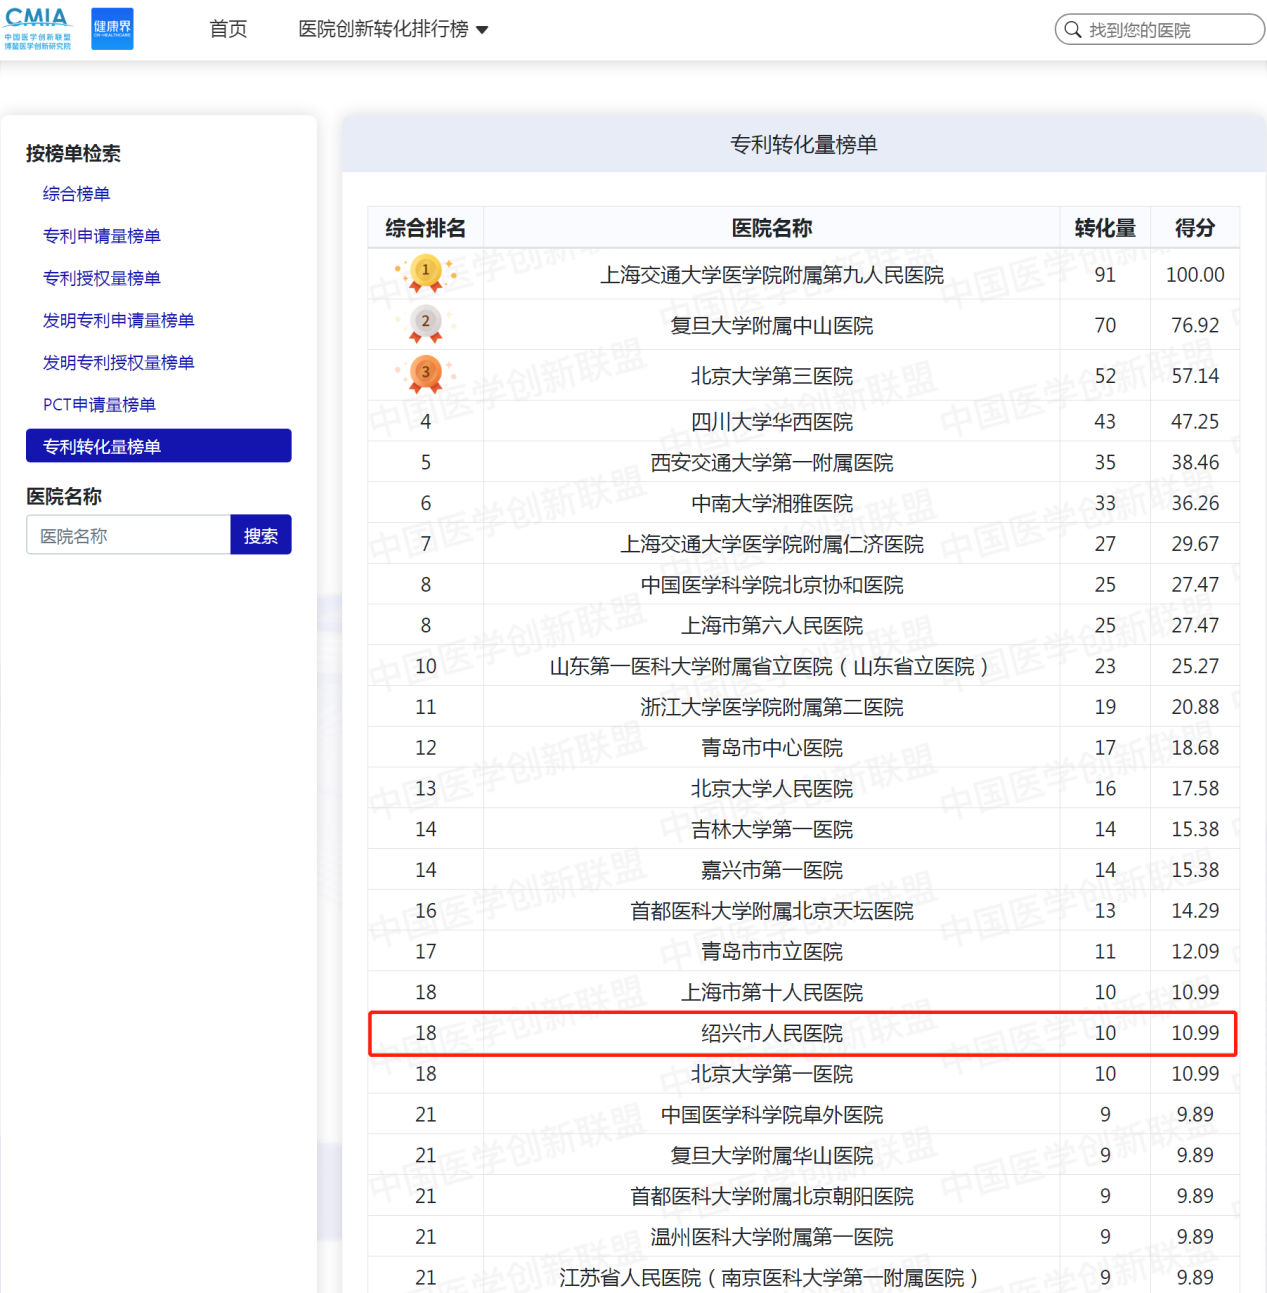Select 北京大学人民医院 row
The image size is (1267, 1293).
[x=804, y=788]
